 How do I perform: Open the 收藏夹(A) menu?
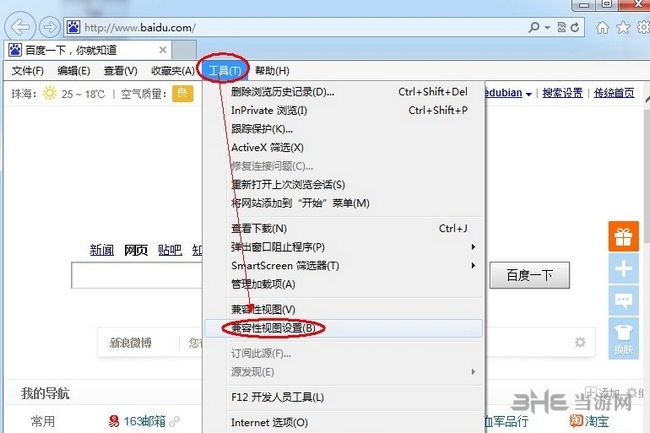172,71
